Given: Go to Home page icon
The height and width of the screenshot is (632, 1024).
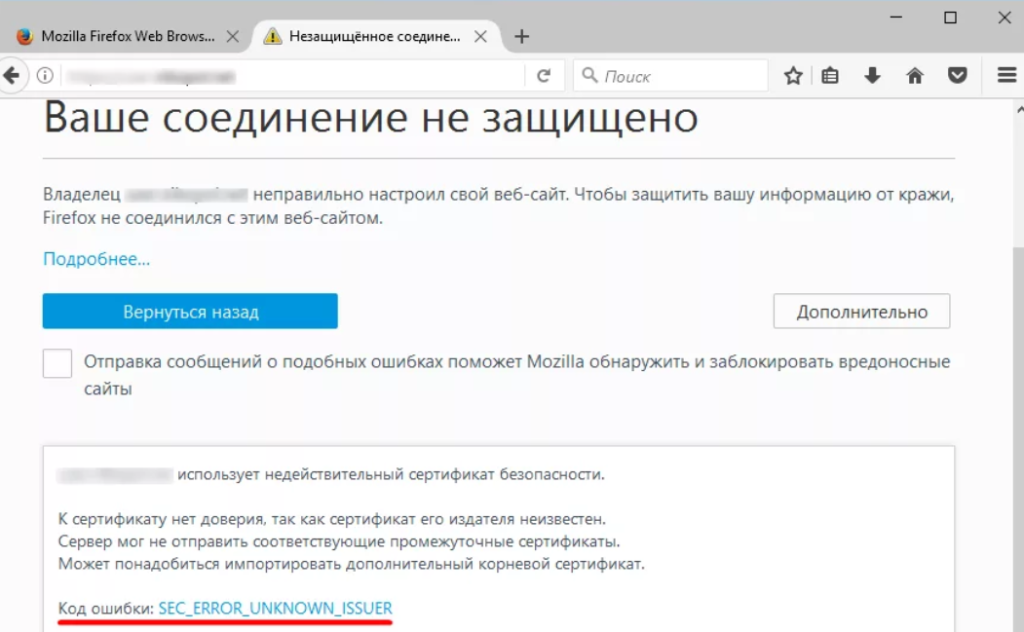Looking at the screenshot, I should click(x=914, y=76).
